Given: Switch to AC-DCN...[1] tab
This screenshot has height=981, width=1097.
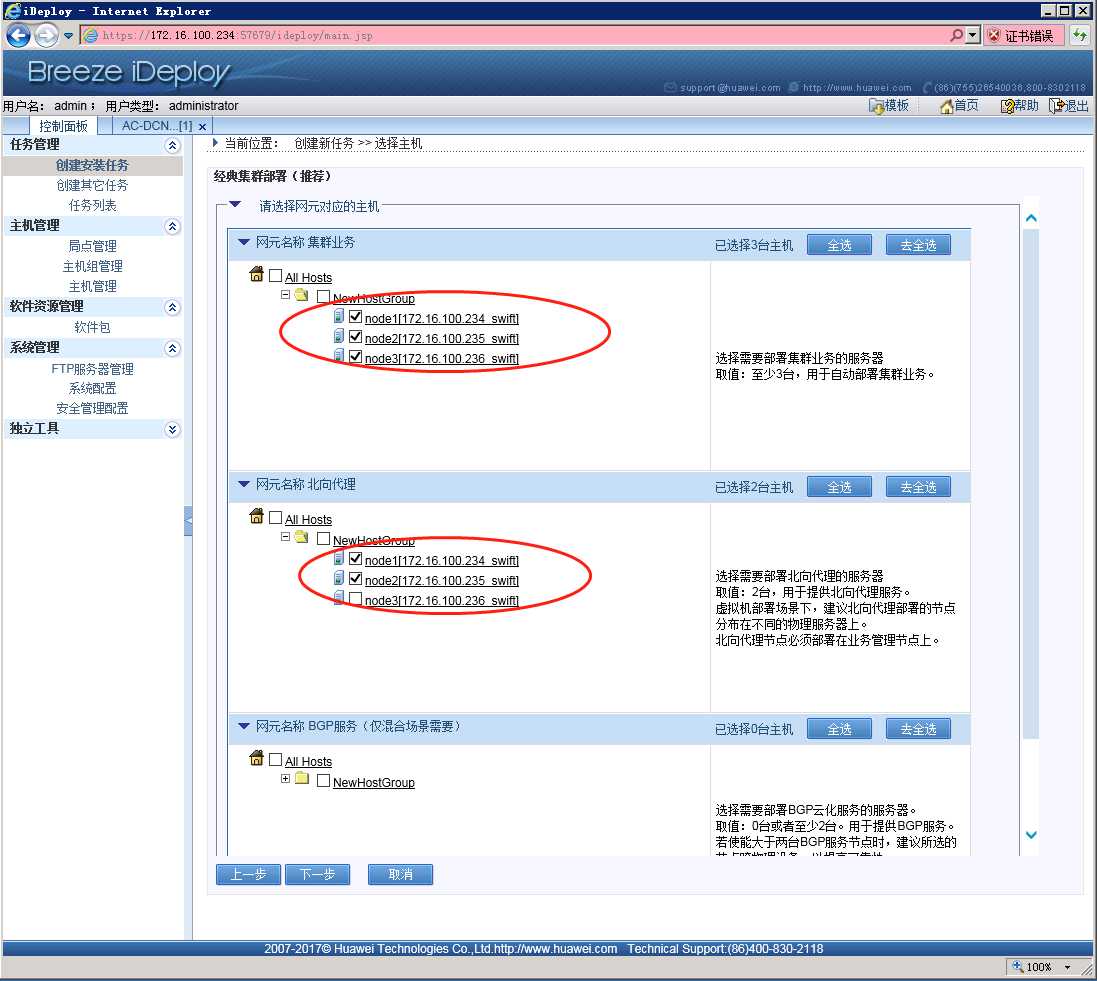Looking at the screenshot, I should click(x=157, y=126).
